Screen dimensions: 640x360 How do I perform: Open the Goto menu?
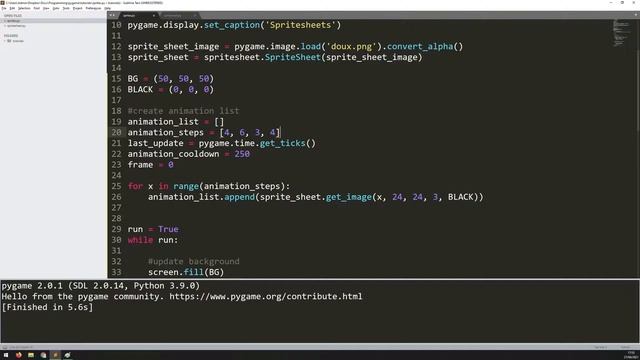56,8
